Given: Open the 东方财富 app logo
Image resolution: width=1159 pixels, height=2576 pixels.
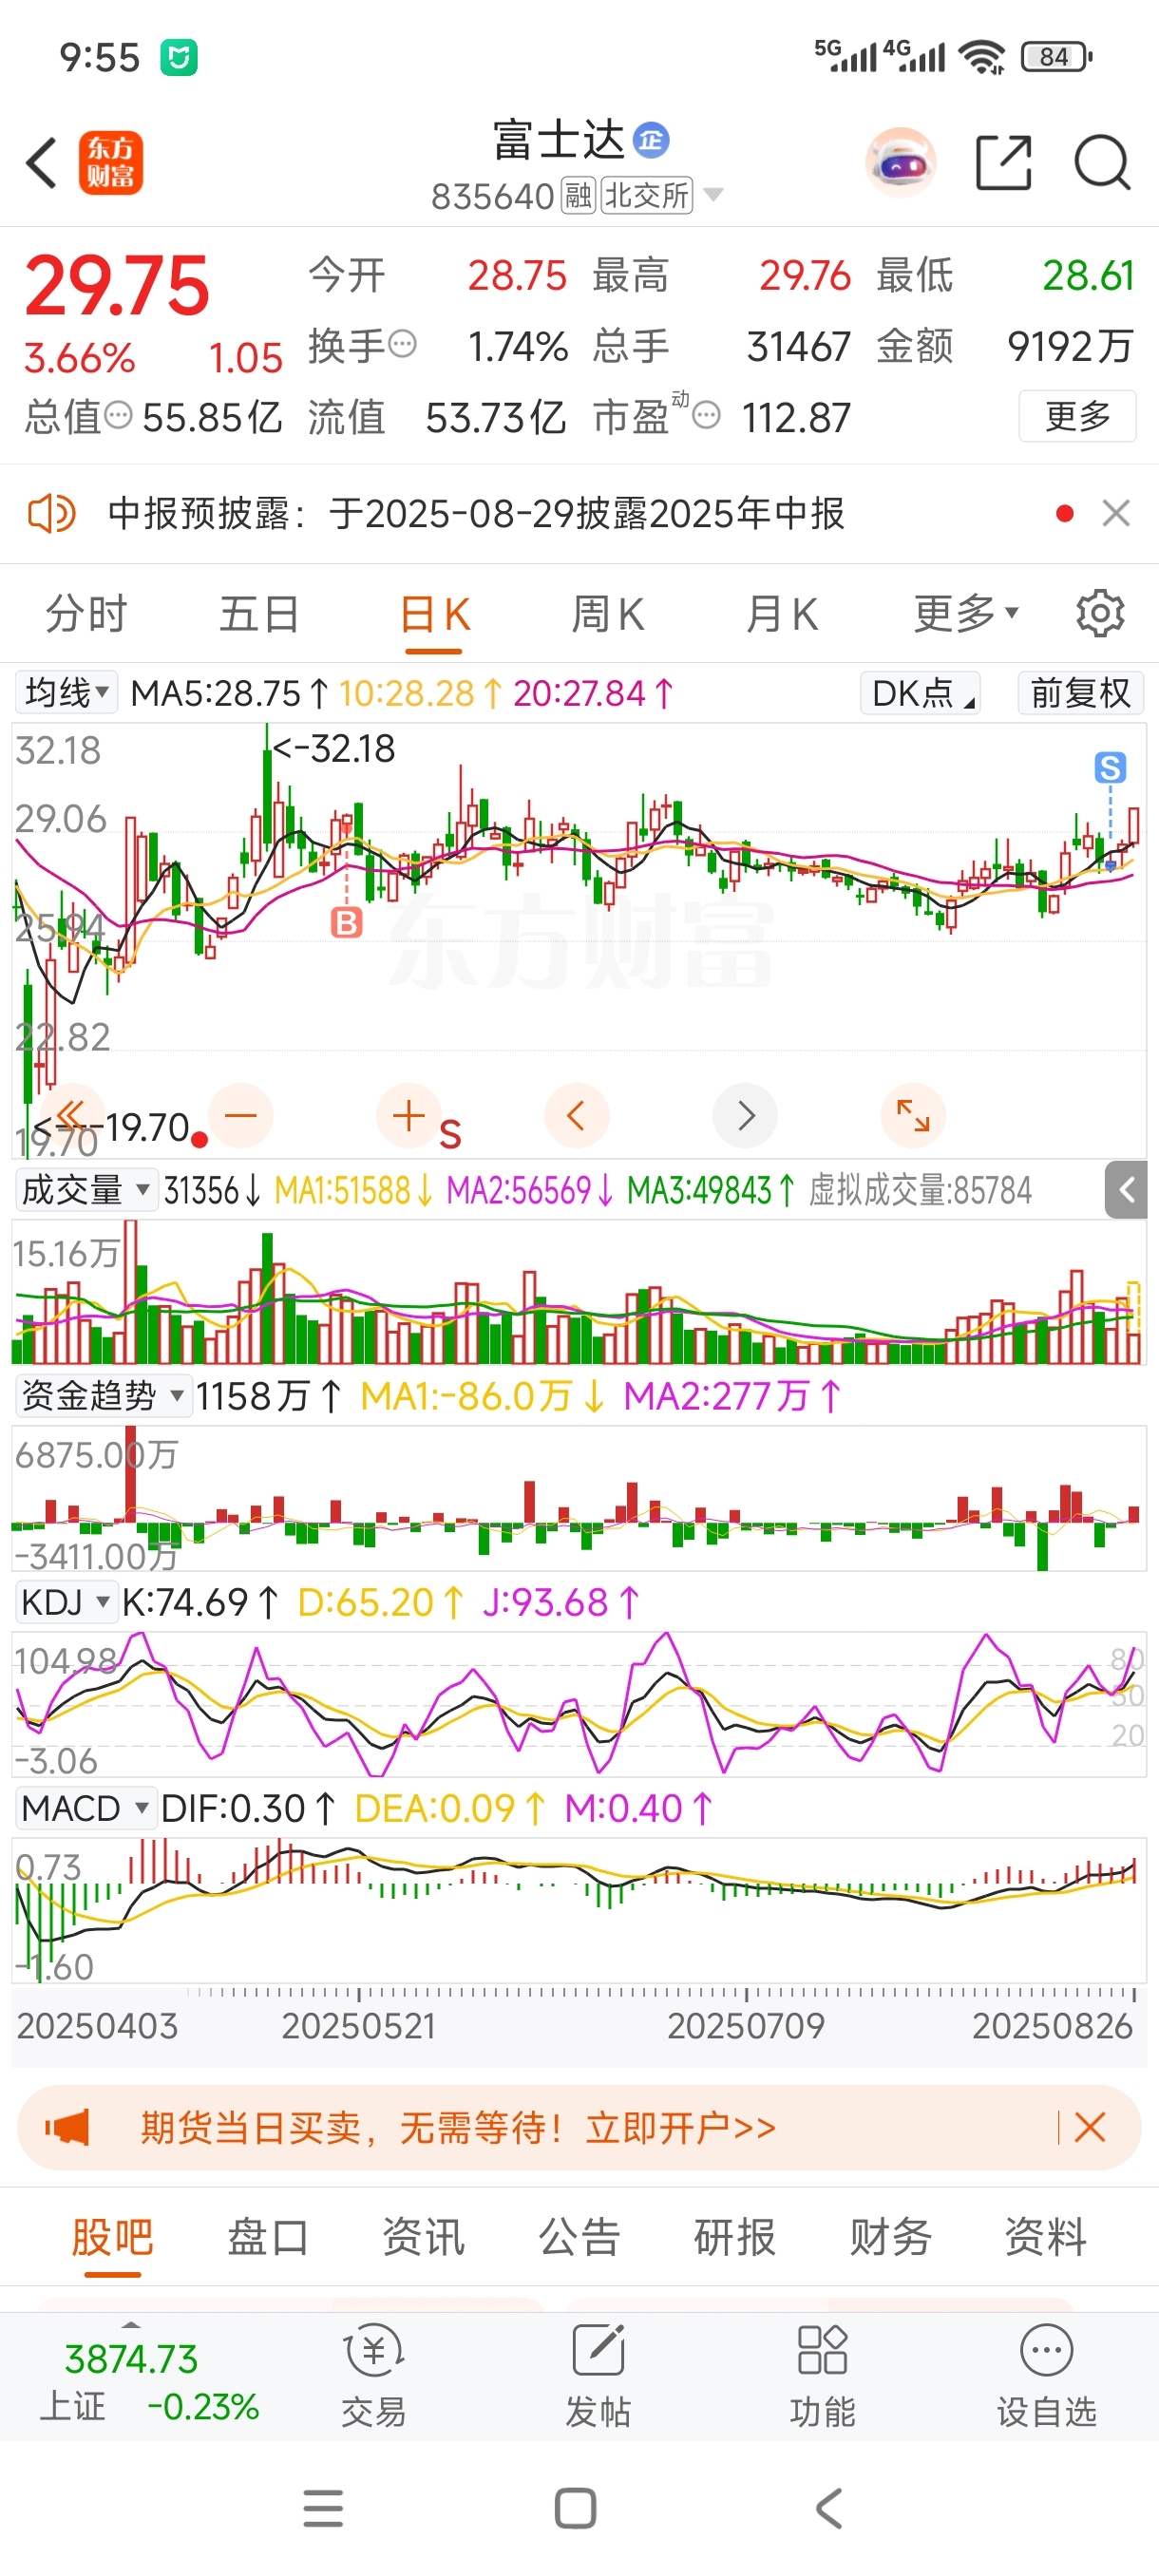Looking at the screenshot, I should [x=110, y=163].
